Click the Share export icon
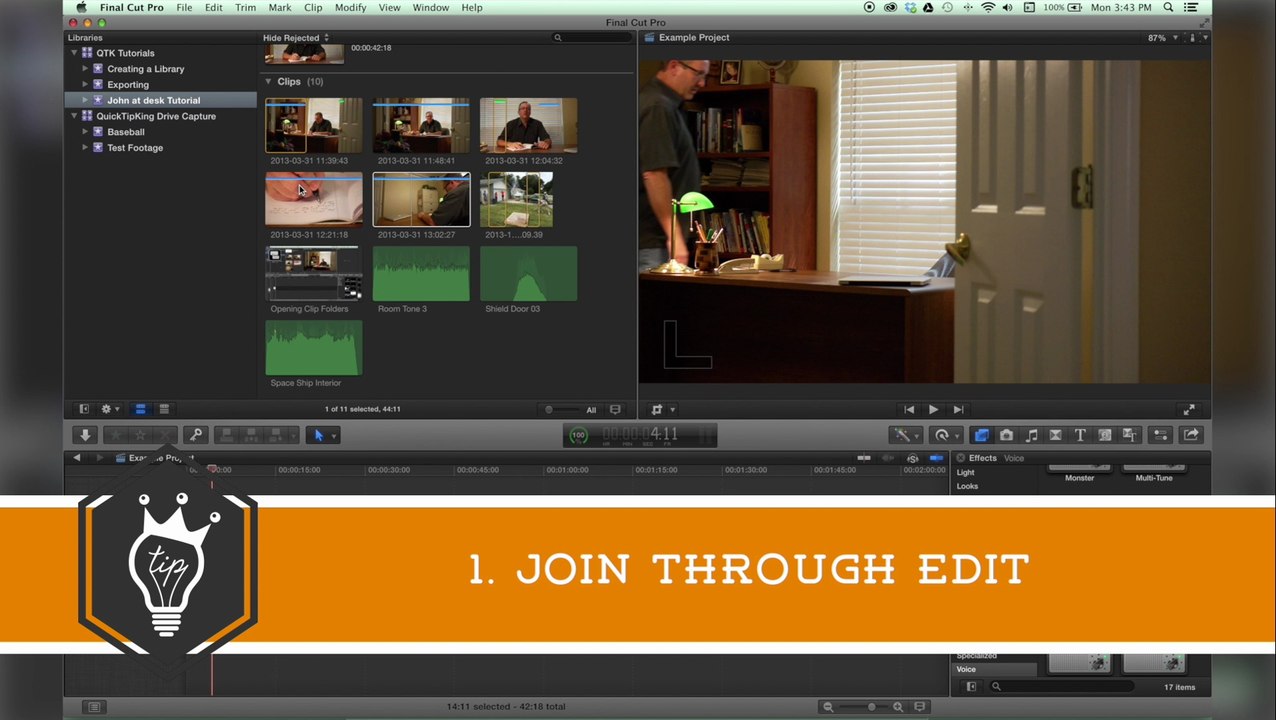 pos(1191,435)
